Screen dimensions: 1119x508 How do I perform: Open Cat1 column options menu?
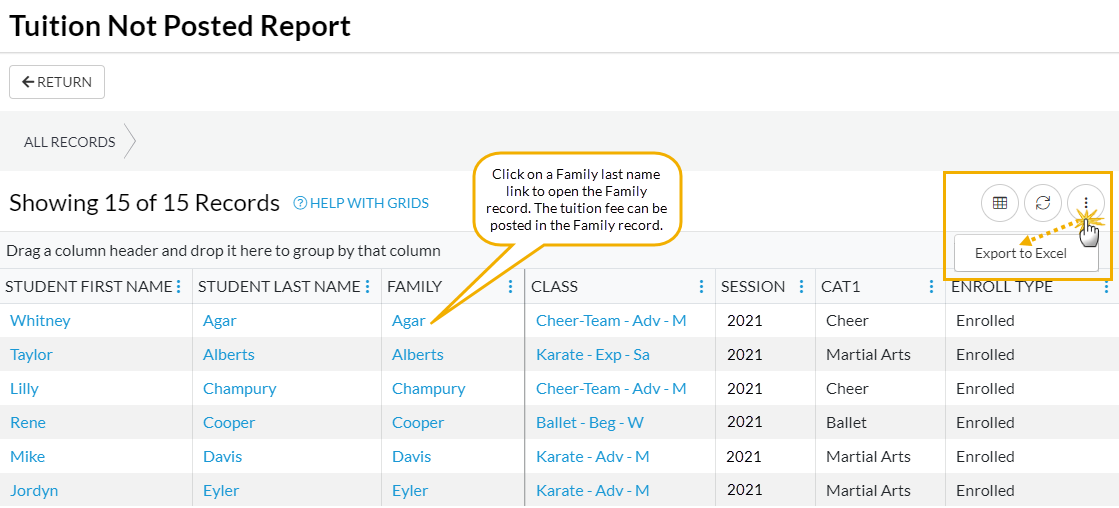(931, 287)
